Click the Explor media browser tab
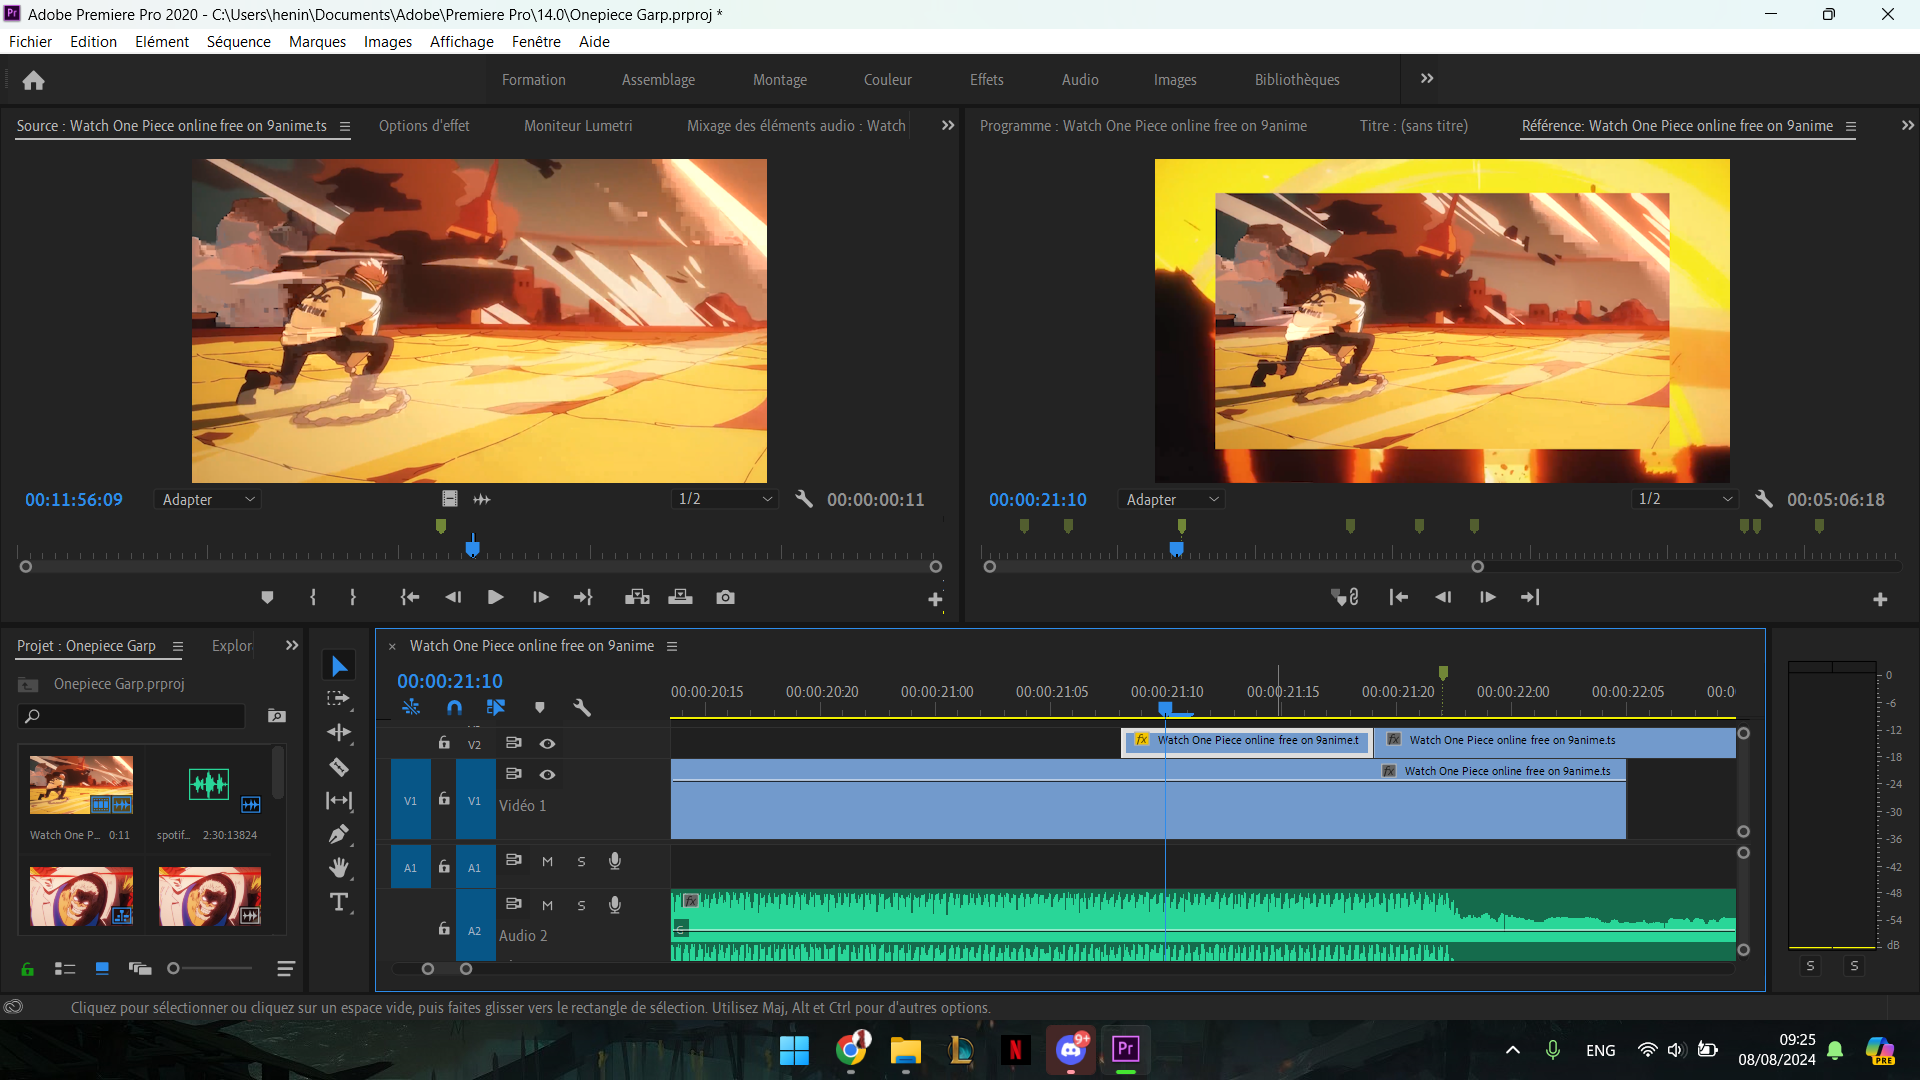This screenshot has width=1920, height=1080. click(x=232, y=646)
